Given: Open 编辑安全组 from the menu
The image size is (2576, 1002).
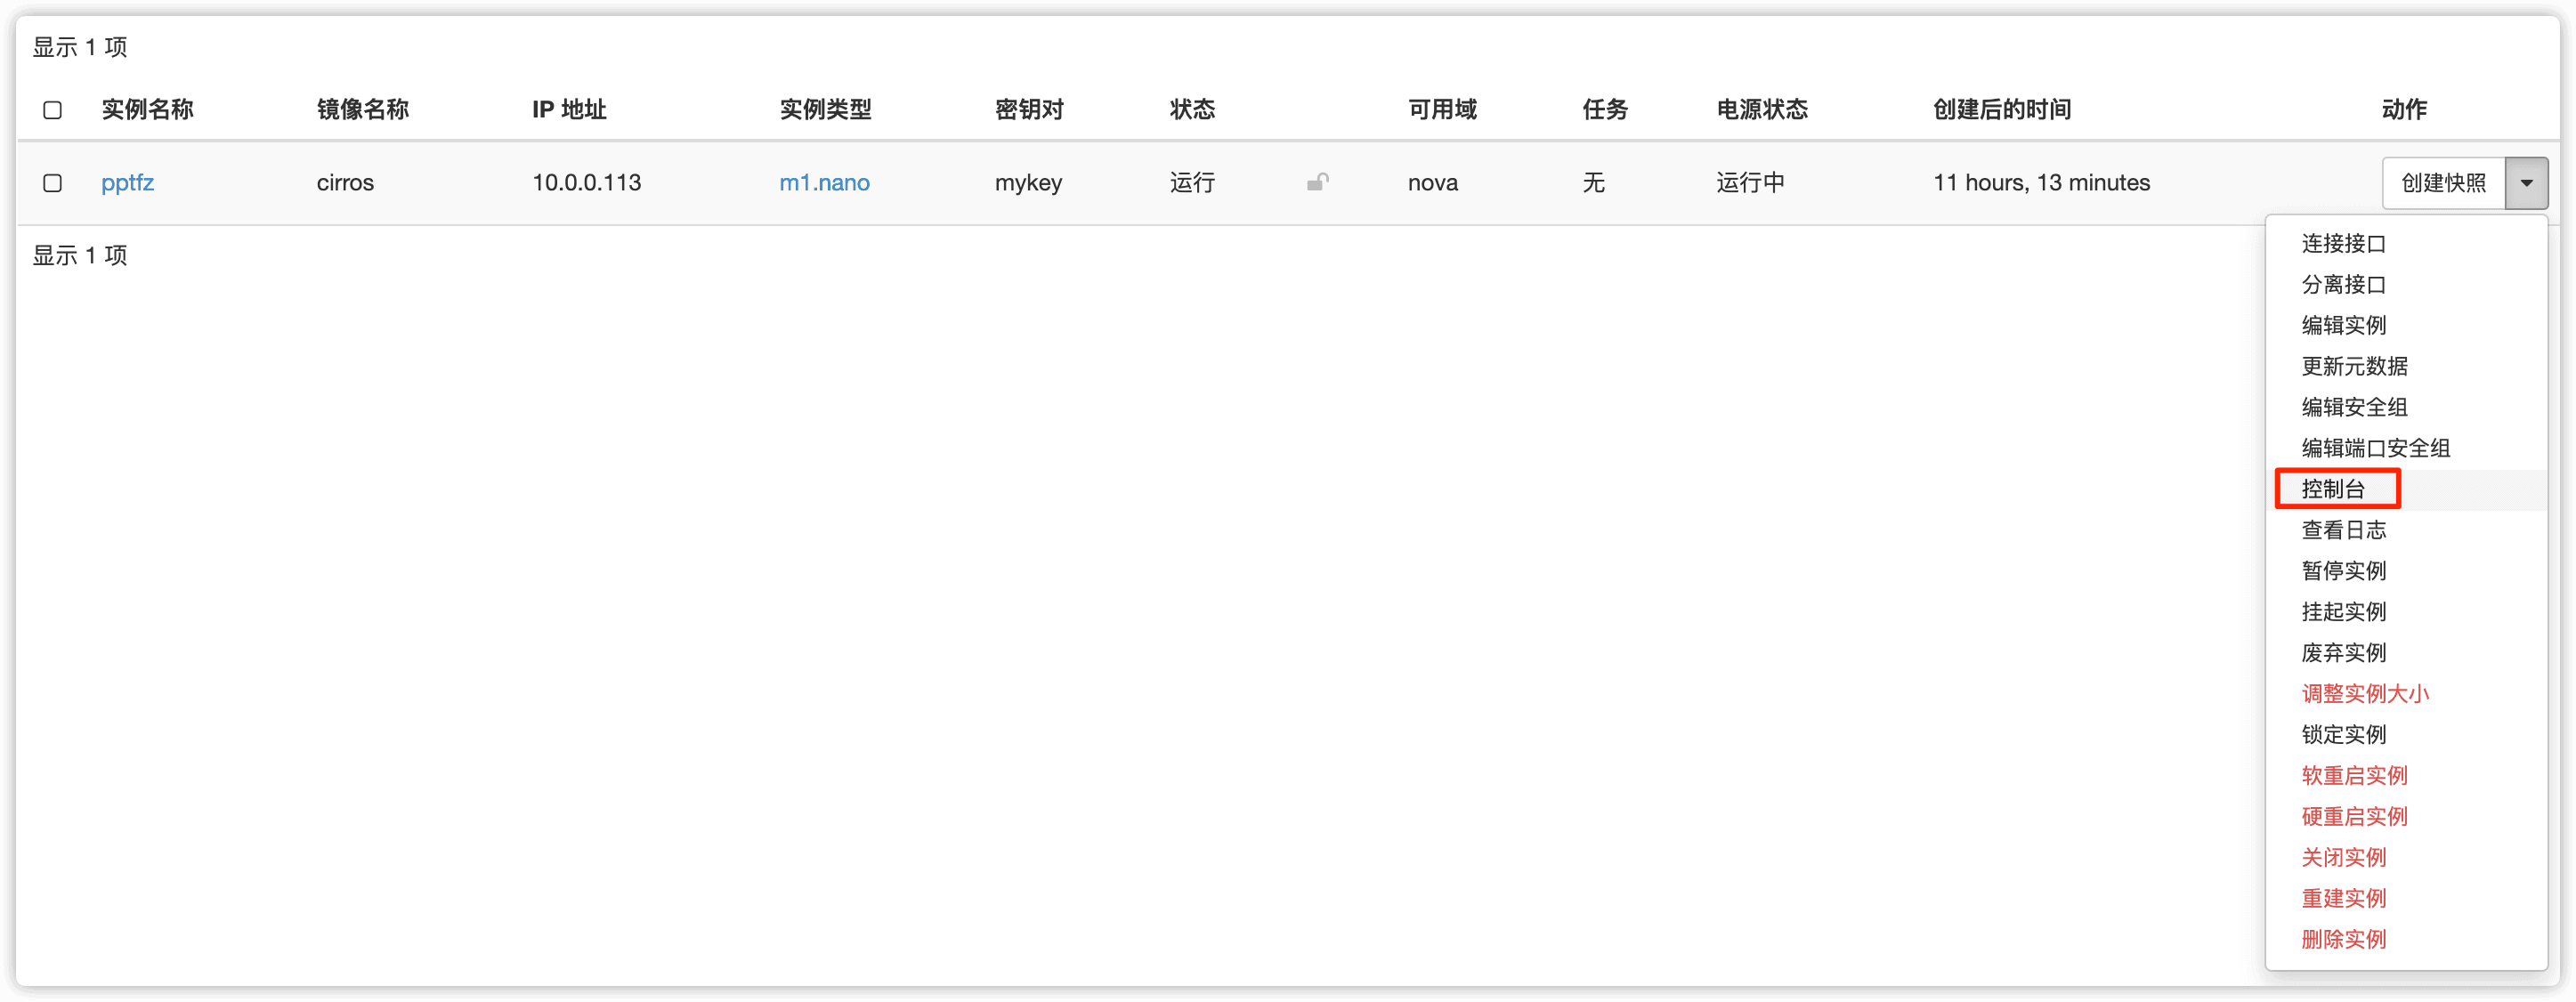Looking at the screenshot, I should click(x=2354, y=408).
